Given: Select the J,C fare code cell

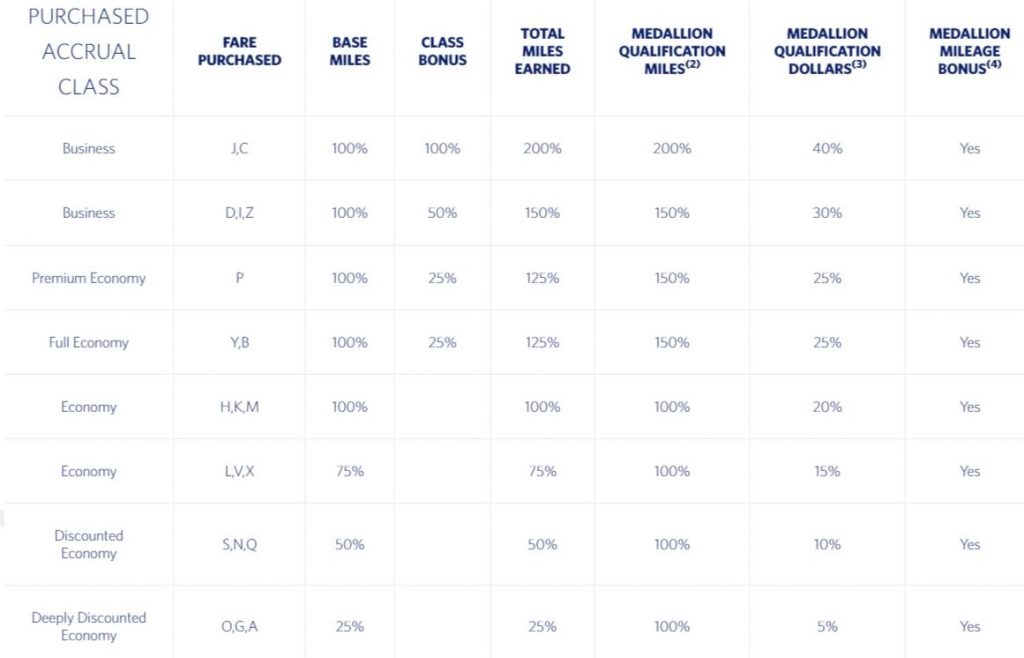Looking at the screenshot, I should click(x=239, y=148).
